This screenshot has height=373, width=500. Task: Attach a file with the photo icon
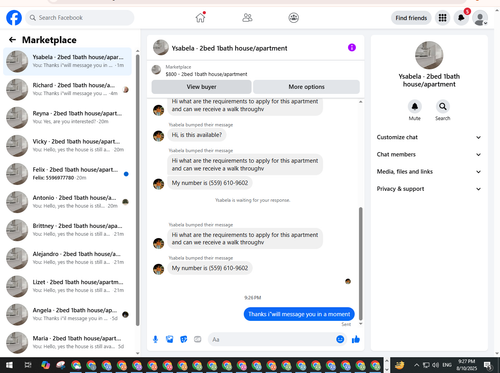tap(170, 339)
